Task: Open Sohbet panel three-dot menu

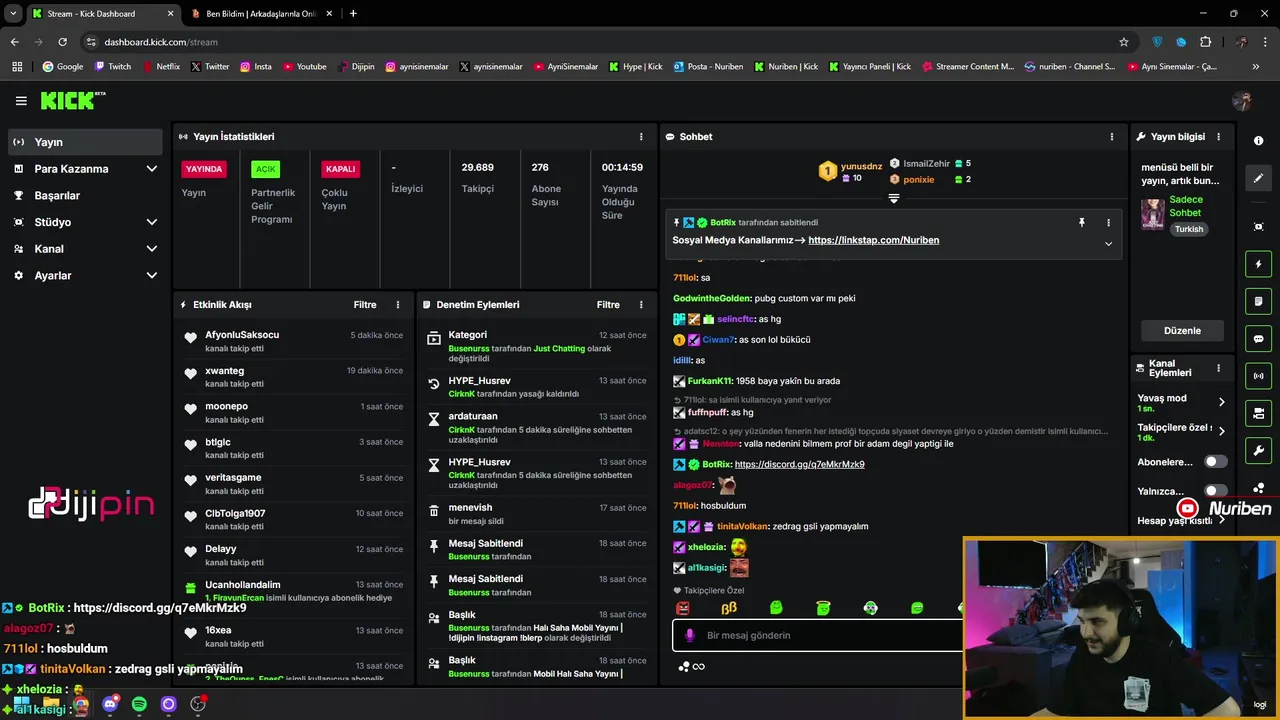Action: pyautogui.click(x=1111, y=137)
